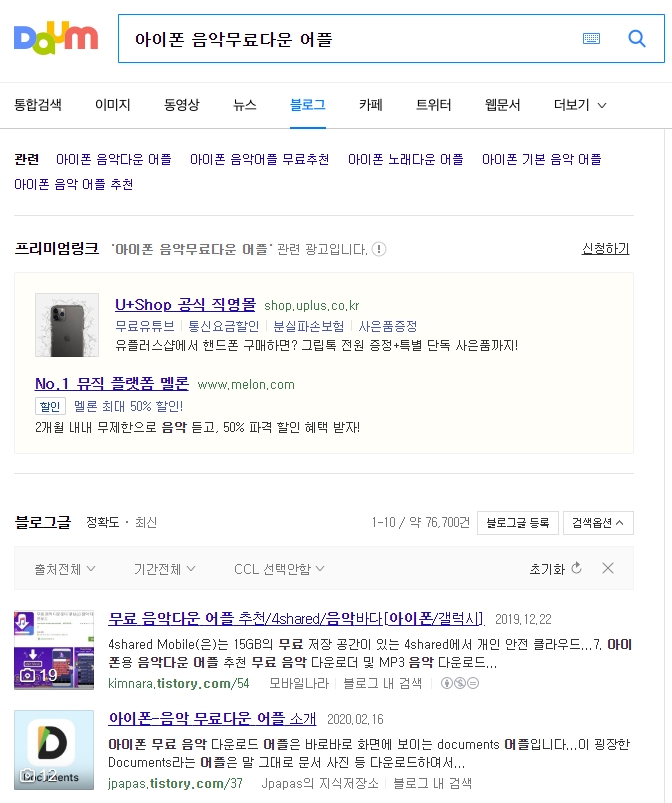Click the iPhone ad thumbnail image
Image resolution: width=672 pixels, height=803 pixels.
67,325
